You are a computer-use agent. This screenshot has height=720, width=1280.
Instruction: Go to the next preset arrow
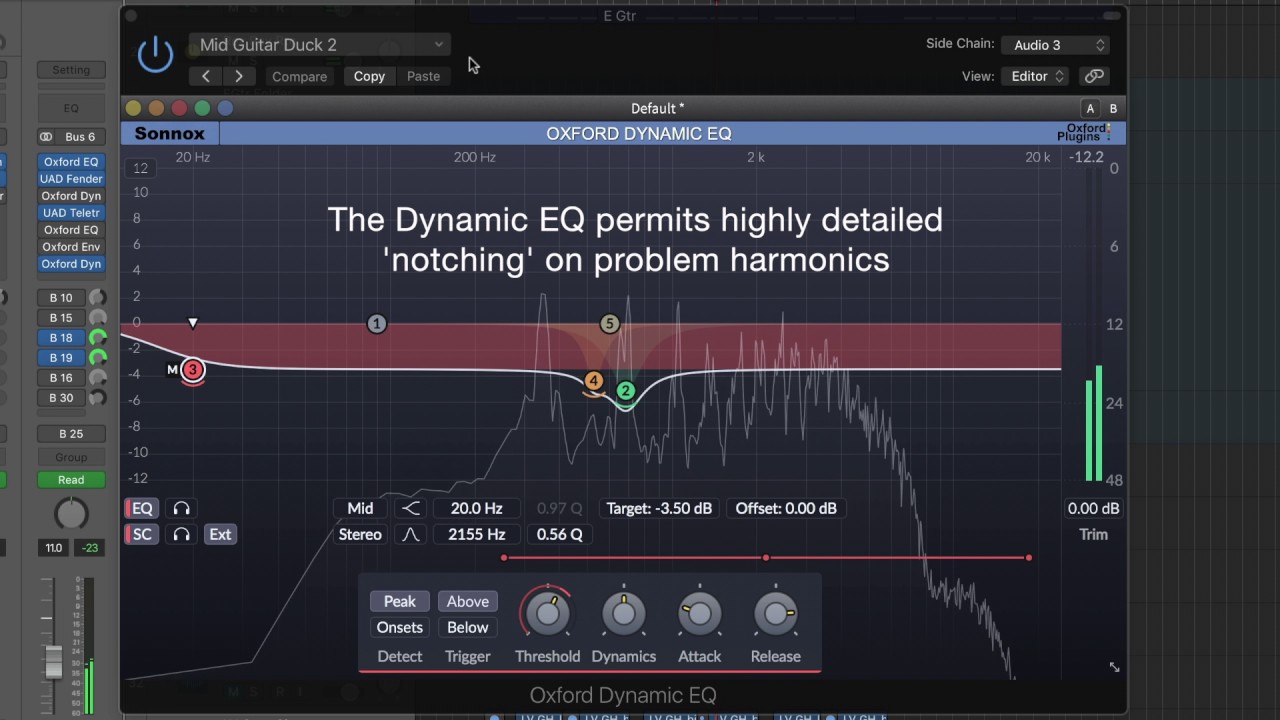238,76
